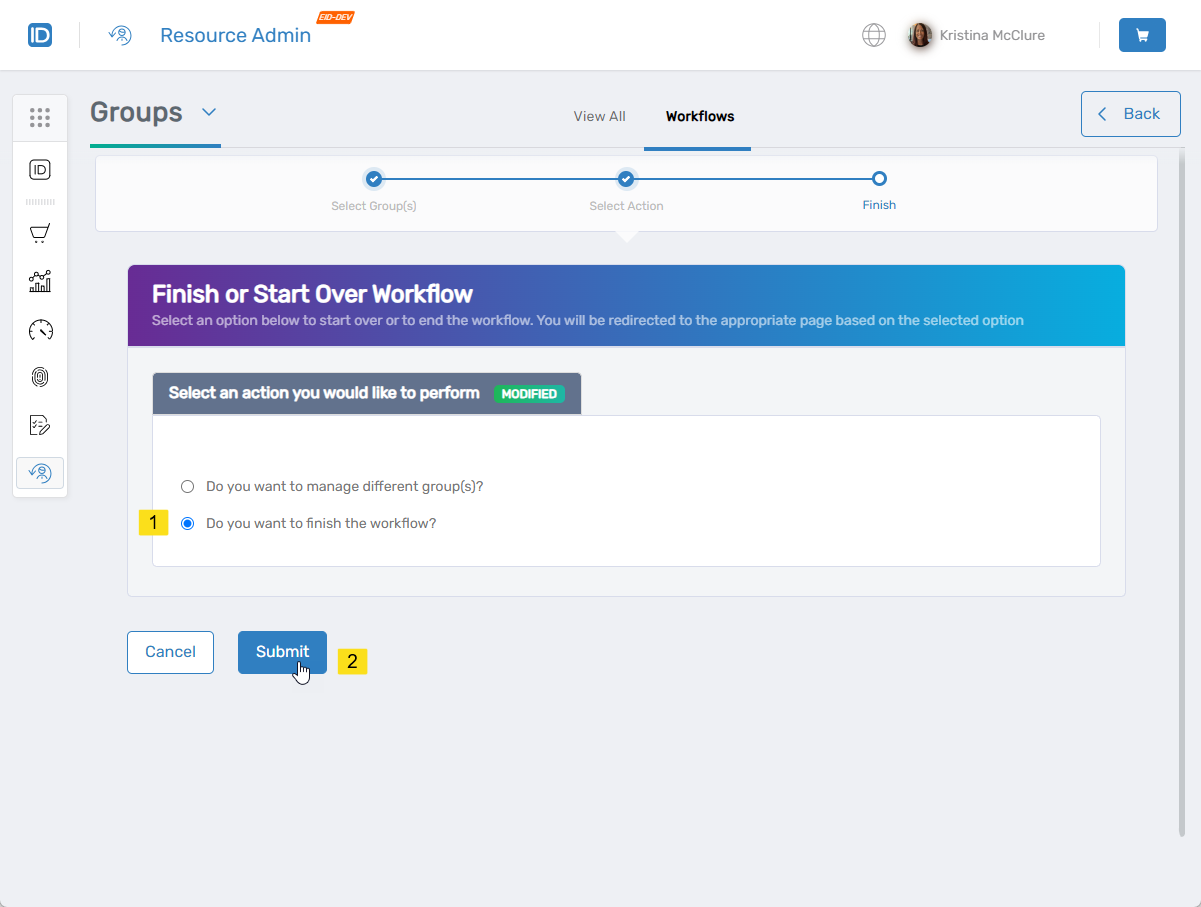Open the apps grid in the sidebar
The image size is (1201, 907).
(40, 117)
